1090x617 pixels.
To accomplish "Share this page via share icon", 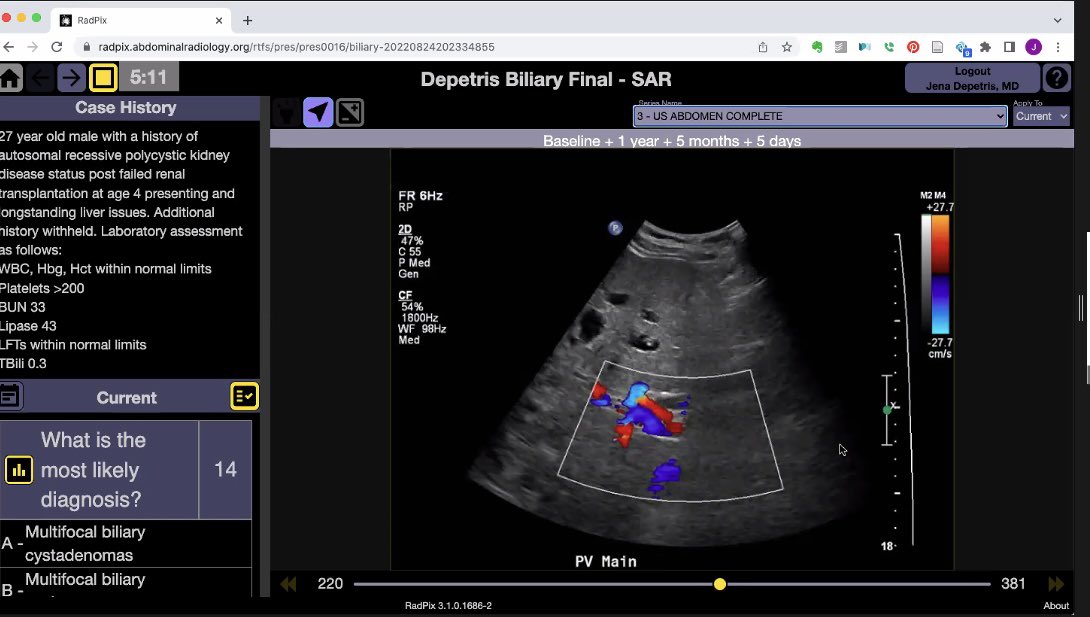I will pyautogui.click(x=763, y=47).
